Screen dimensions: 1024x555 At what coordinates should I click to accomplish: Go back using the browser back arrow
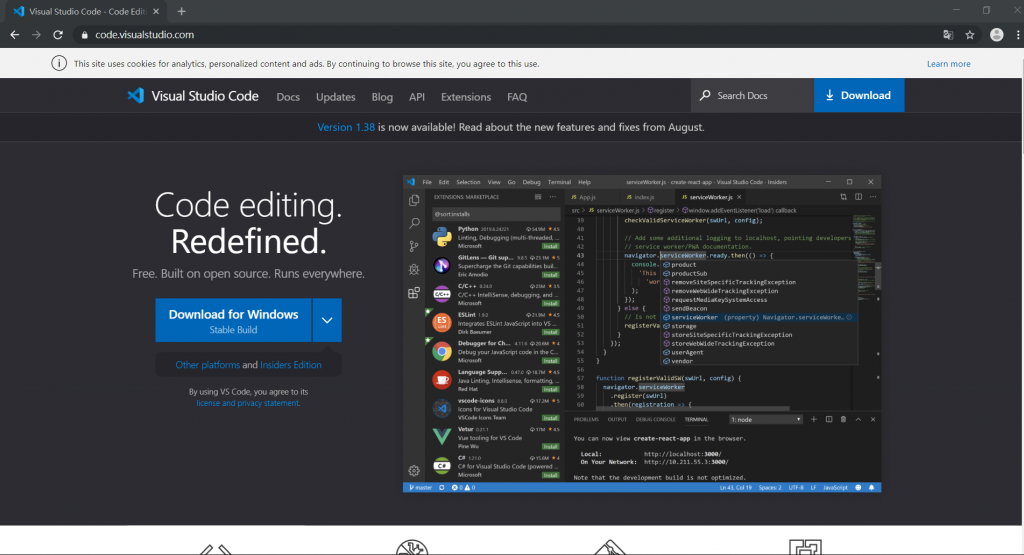pos(14,35)
